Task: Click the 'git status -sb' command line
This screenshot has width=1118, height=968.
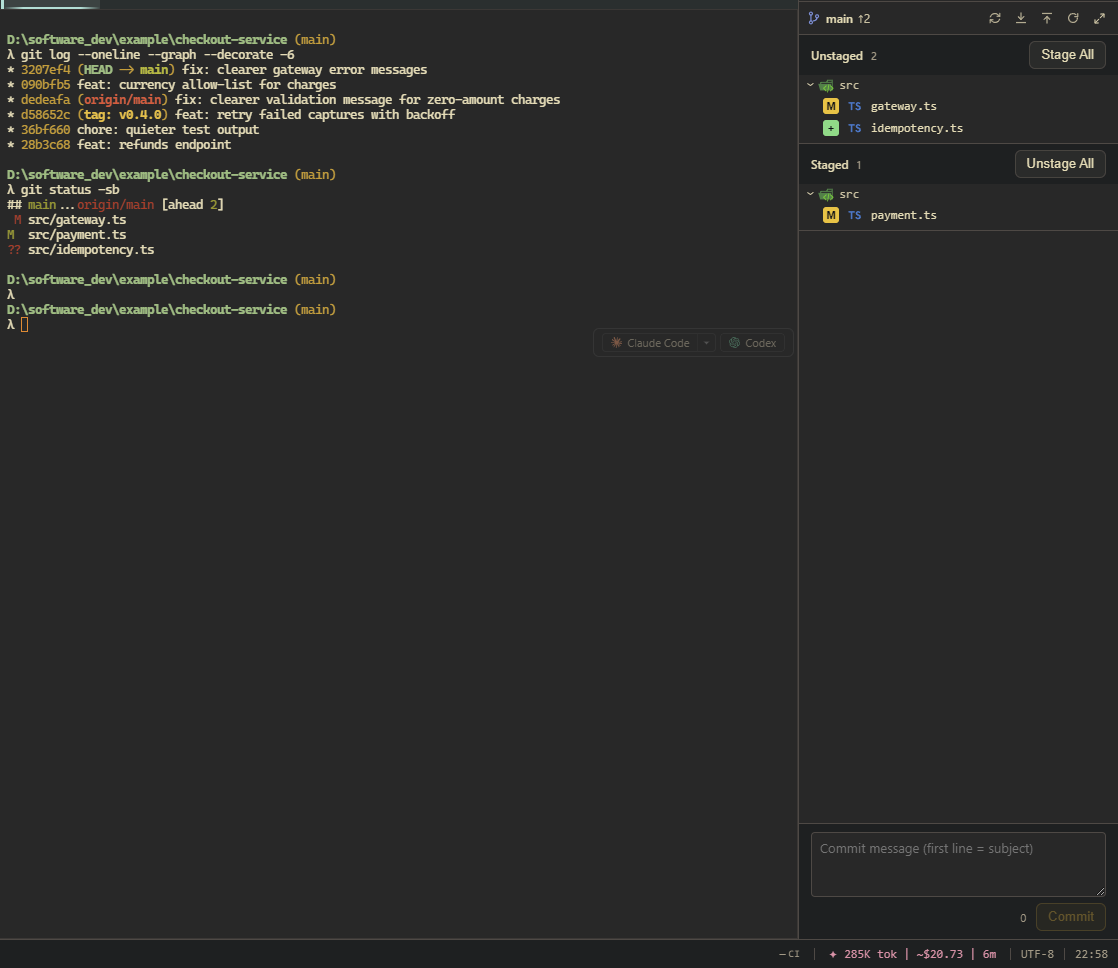Action: (70, 190)
